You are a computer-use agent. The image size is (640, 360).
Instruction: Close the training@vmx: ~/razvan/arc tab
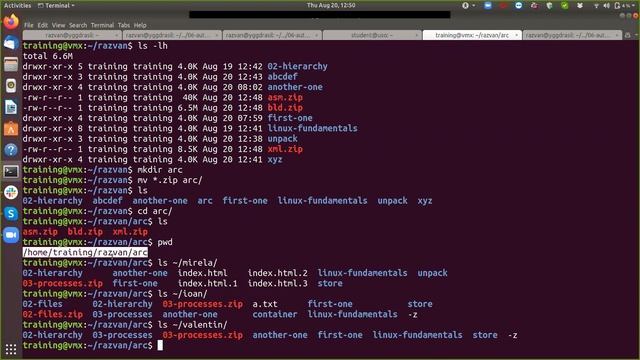coord(516,36)
